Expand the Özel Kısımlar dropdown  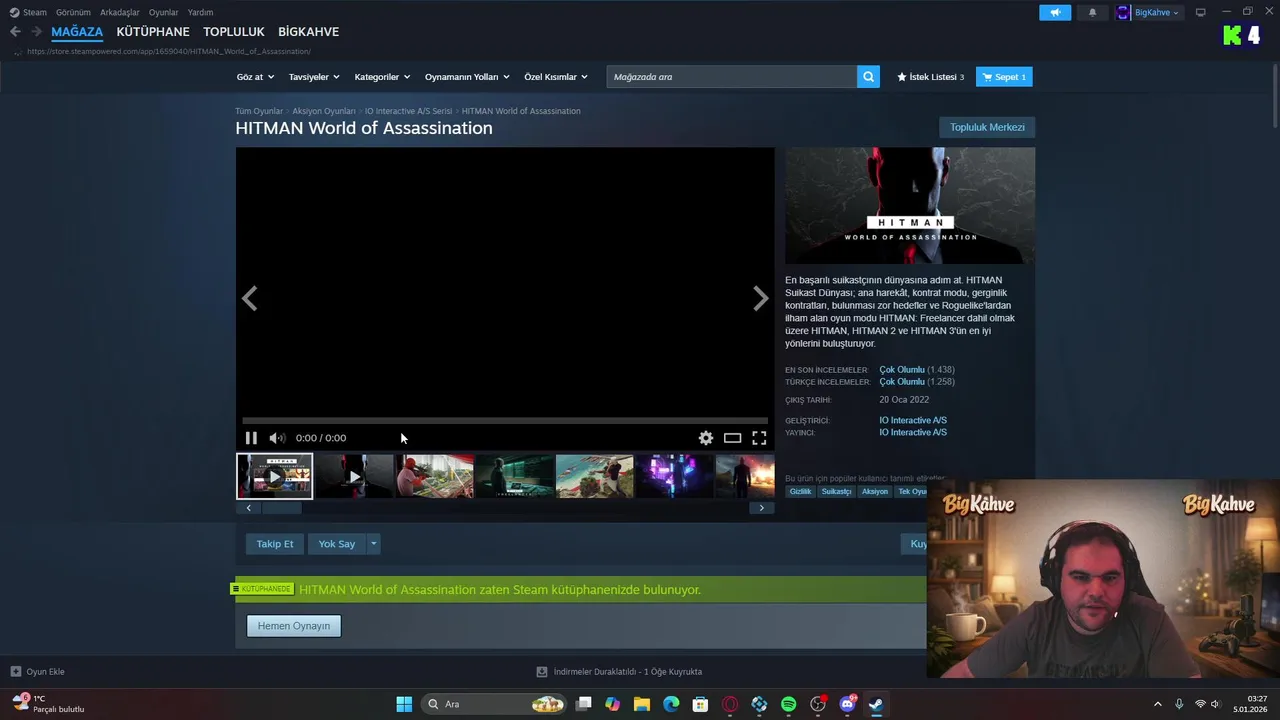[556, 77]
